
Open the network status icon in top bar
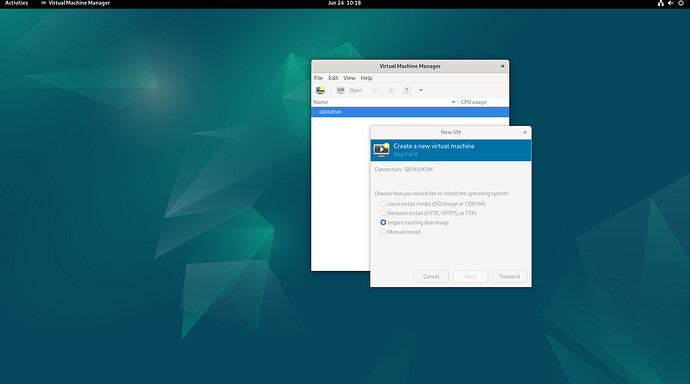tap(661, 3)
